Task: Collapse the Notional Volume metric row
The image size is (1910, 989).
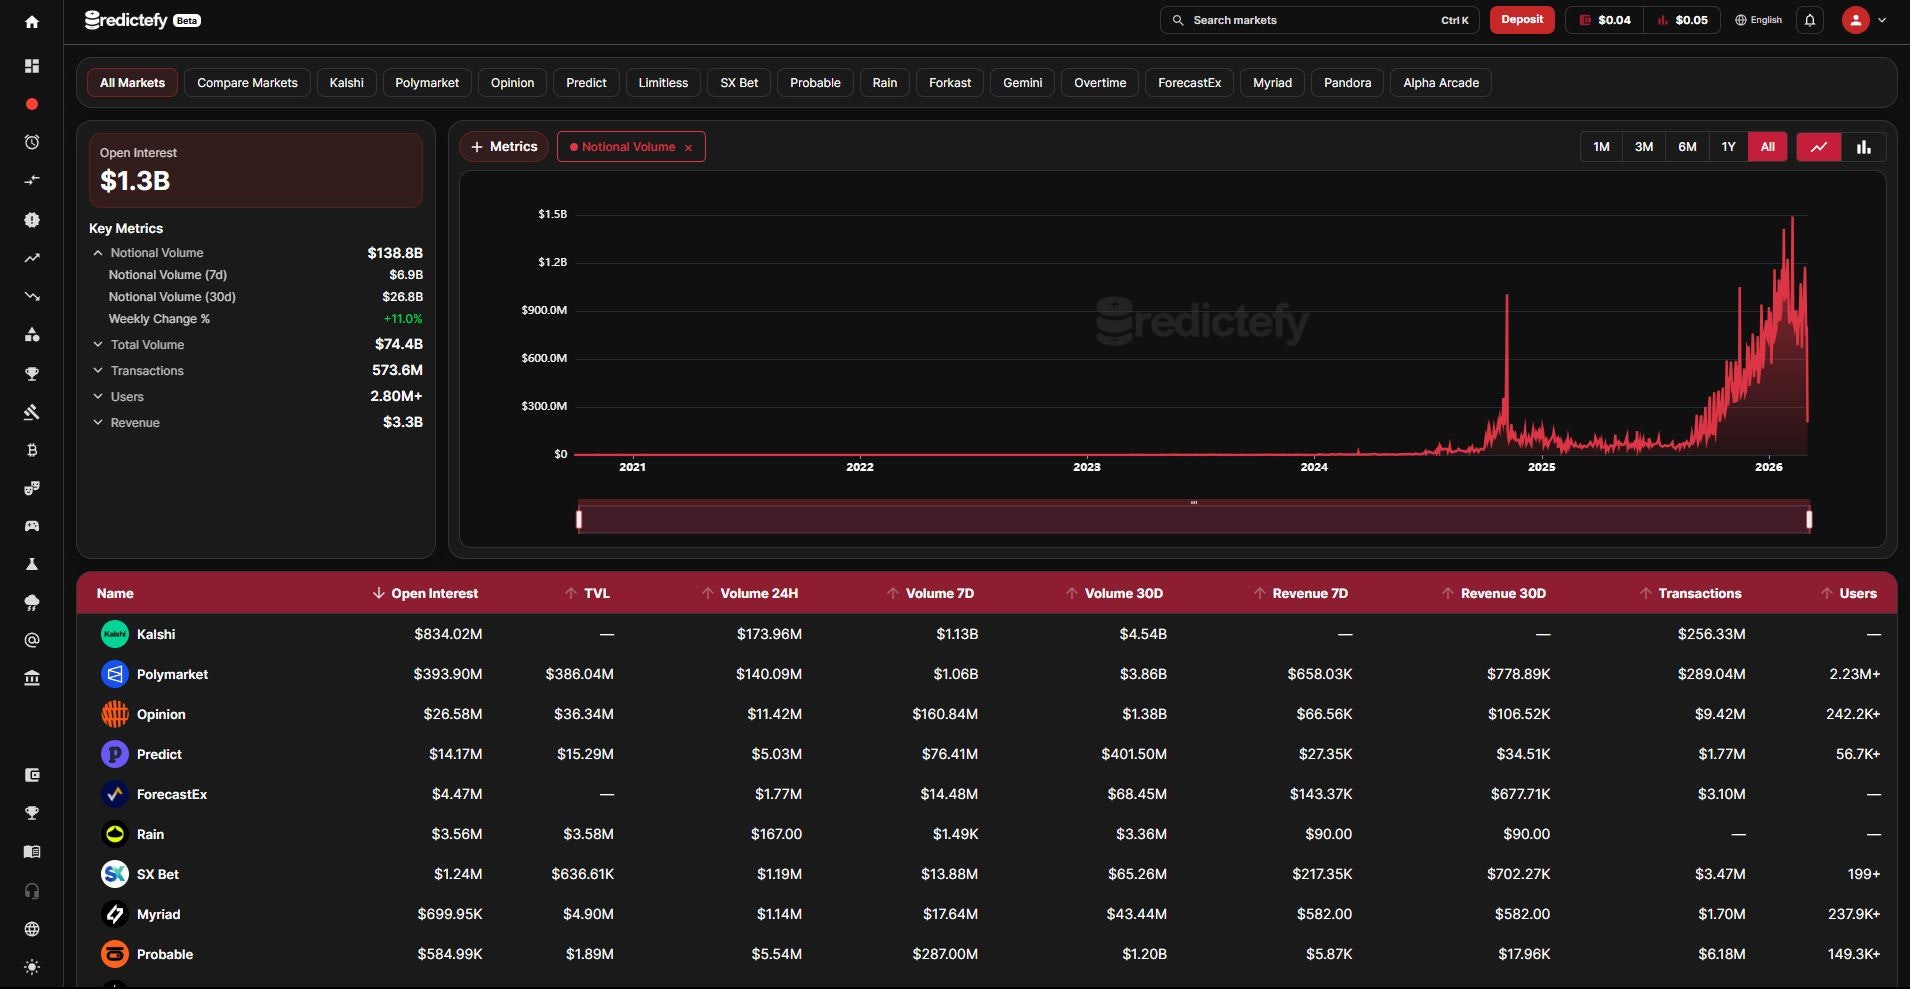Action: click(97, 252)
